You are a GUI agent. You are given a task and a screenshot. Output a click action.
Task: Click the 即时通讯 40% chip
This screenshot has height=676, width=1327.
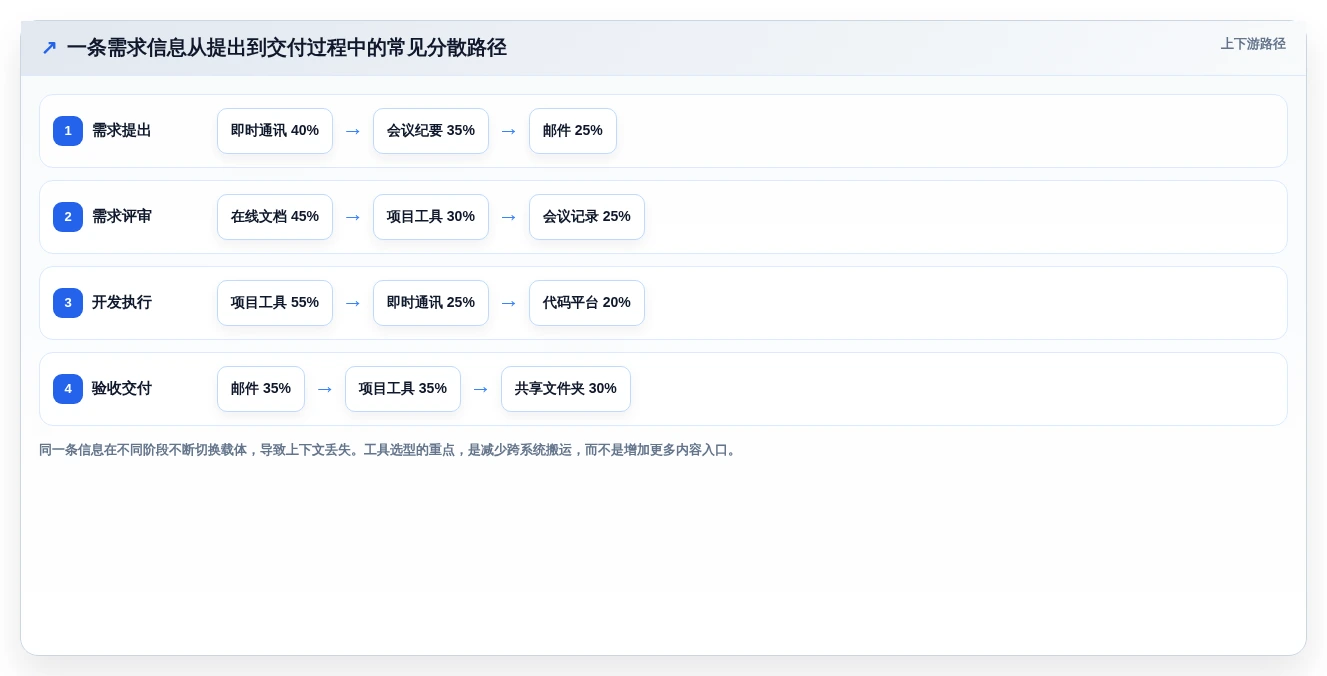275,131
